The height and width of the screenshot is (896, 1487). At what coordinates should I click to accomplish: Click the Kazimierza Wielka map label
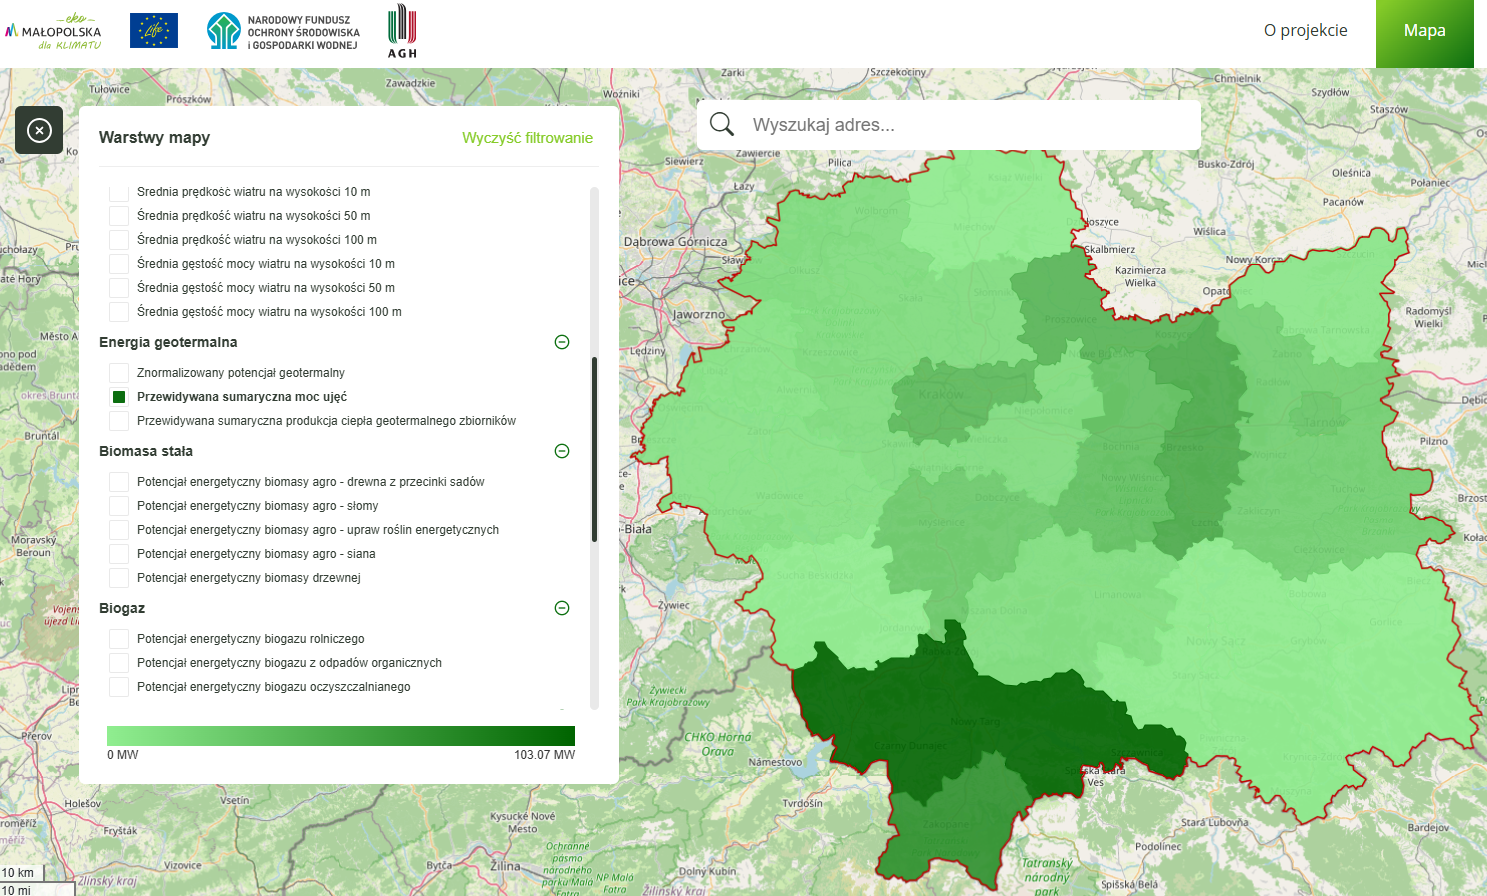click(x=1140, y=276)
